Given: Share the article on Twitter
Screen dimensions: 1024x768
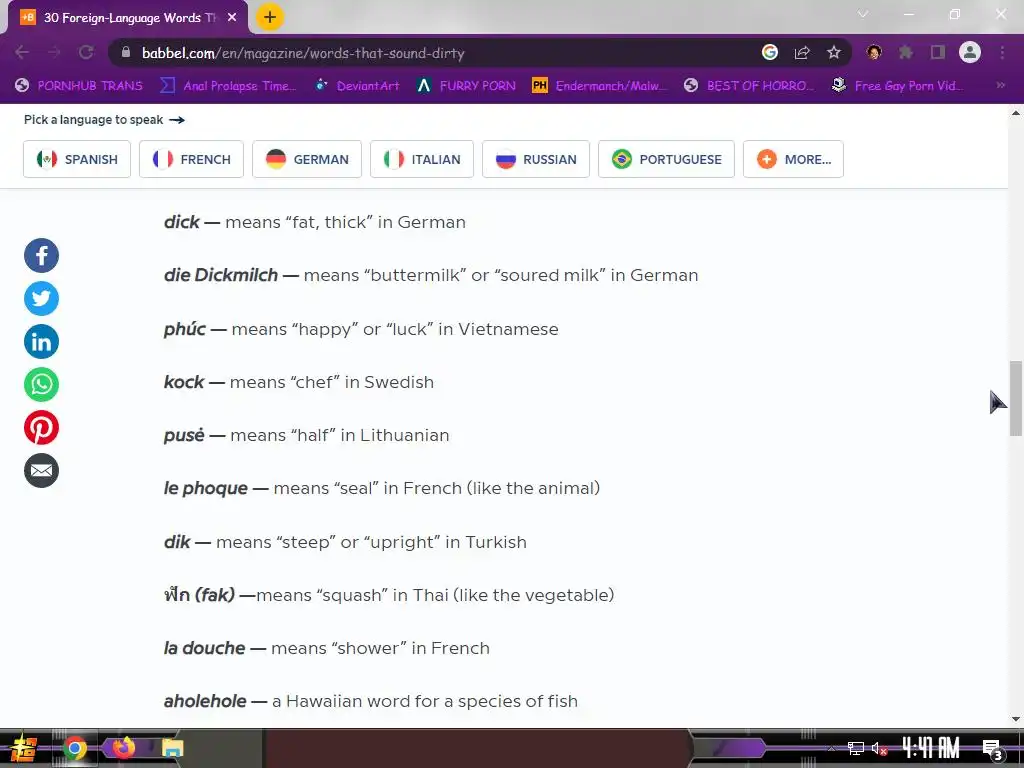Looking at the screenshot, I should (x=41, y=298).
